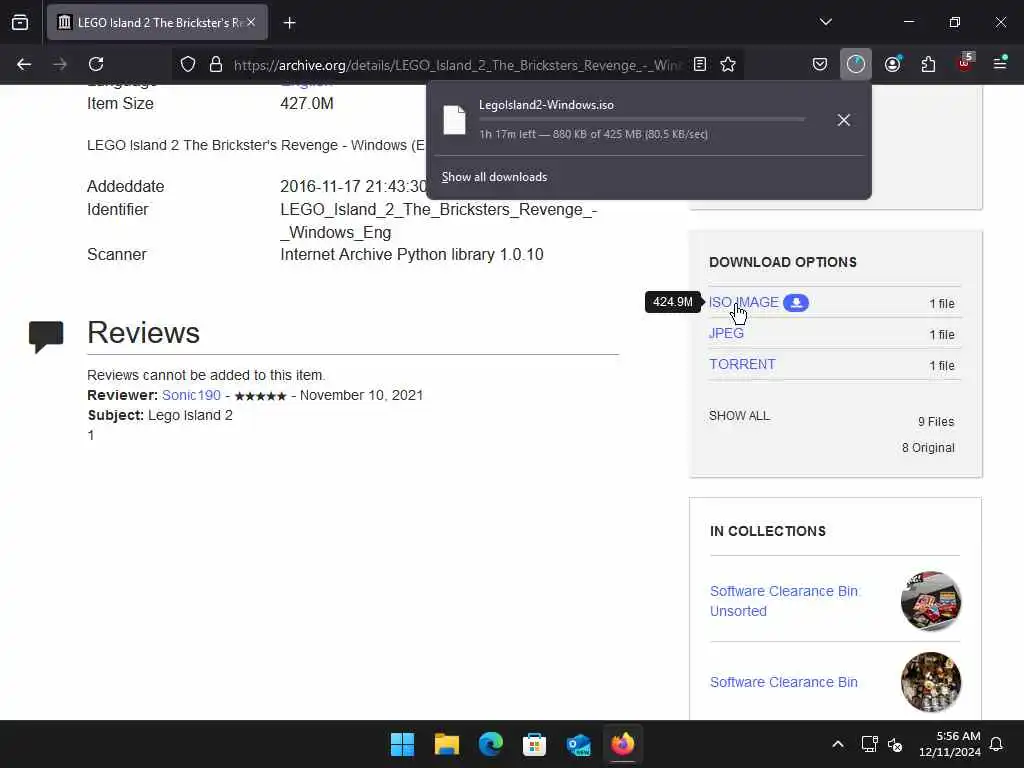Open Firefox application menu
The width and height of the screenshot is (1024, 768).
coord(1000,63)
